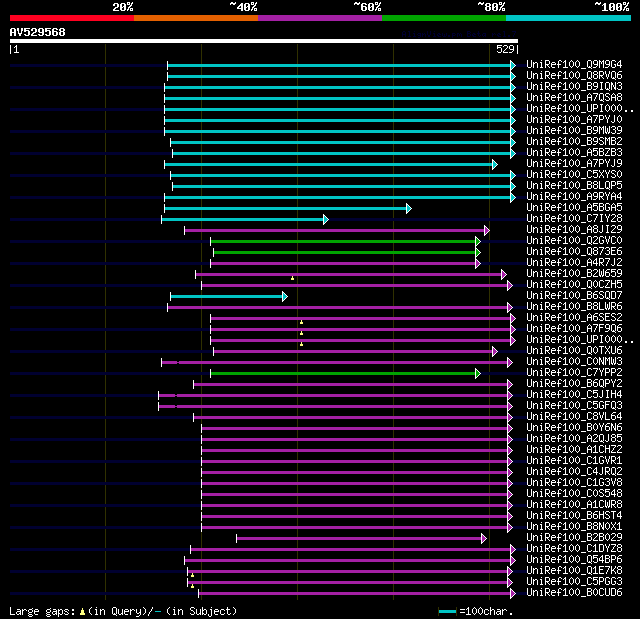Image resolution: width=640 pixels, height=619 pixels.
Task: Click the green alignment bar of UniRef100_C7YPP2
Action: tap(345, 374)
